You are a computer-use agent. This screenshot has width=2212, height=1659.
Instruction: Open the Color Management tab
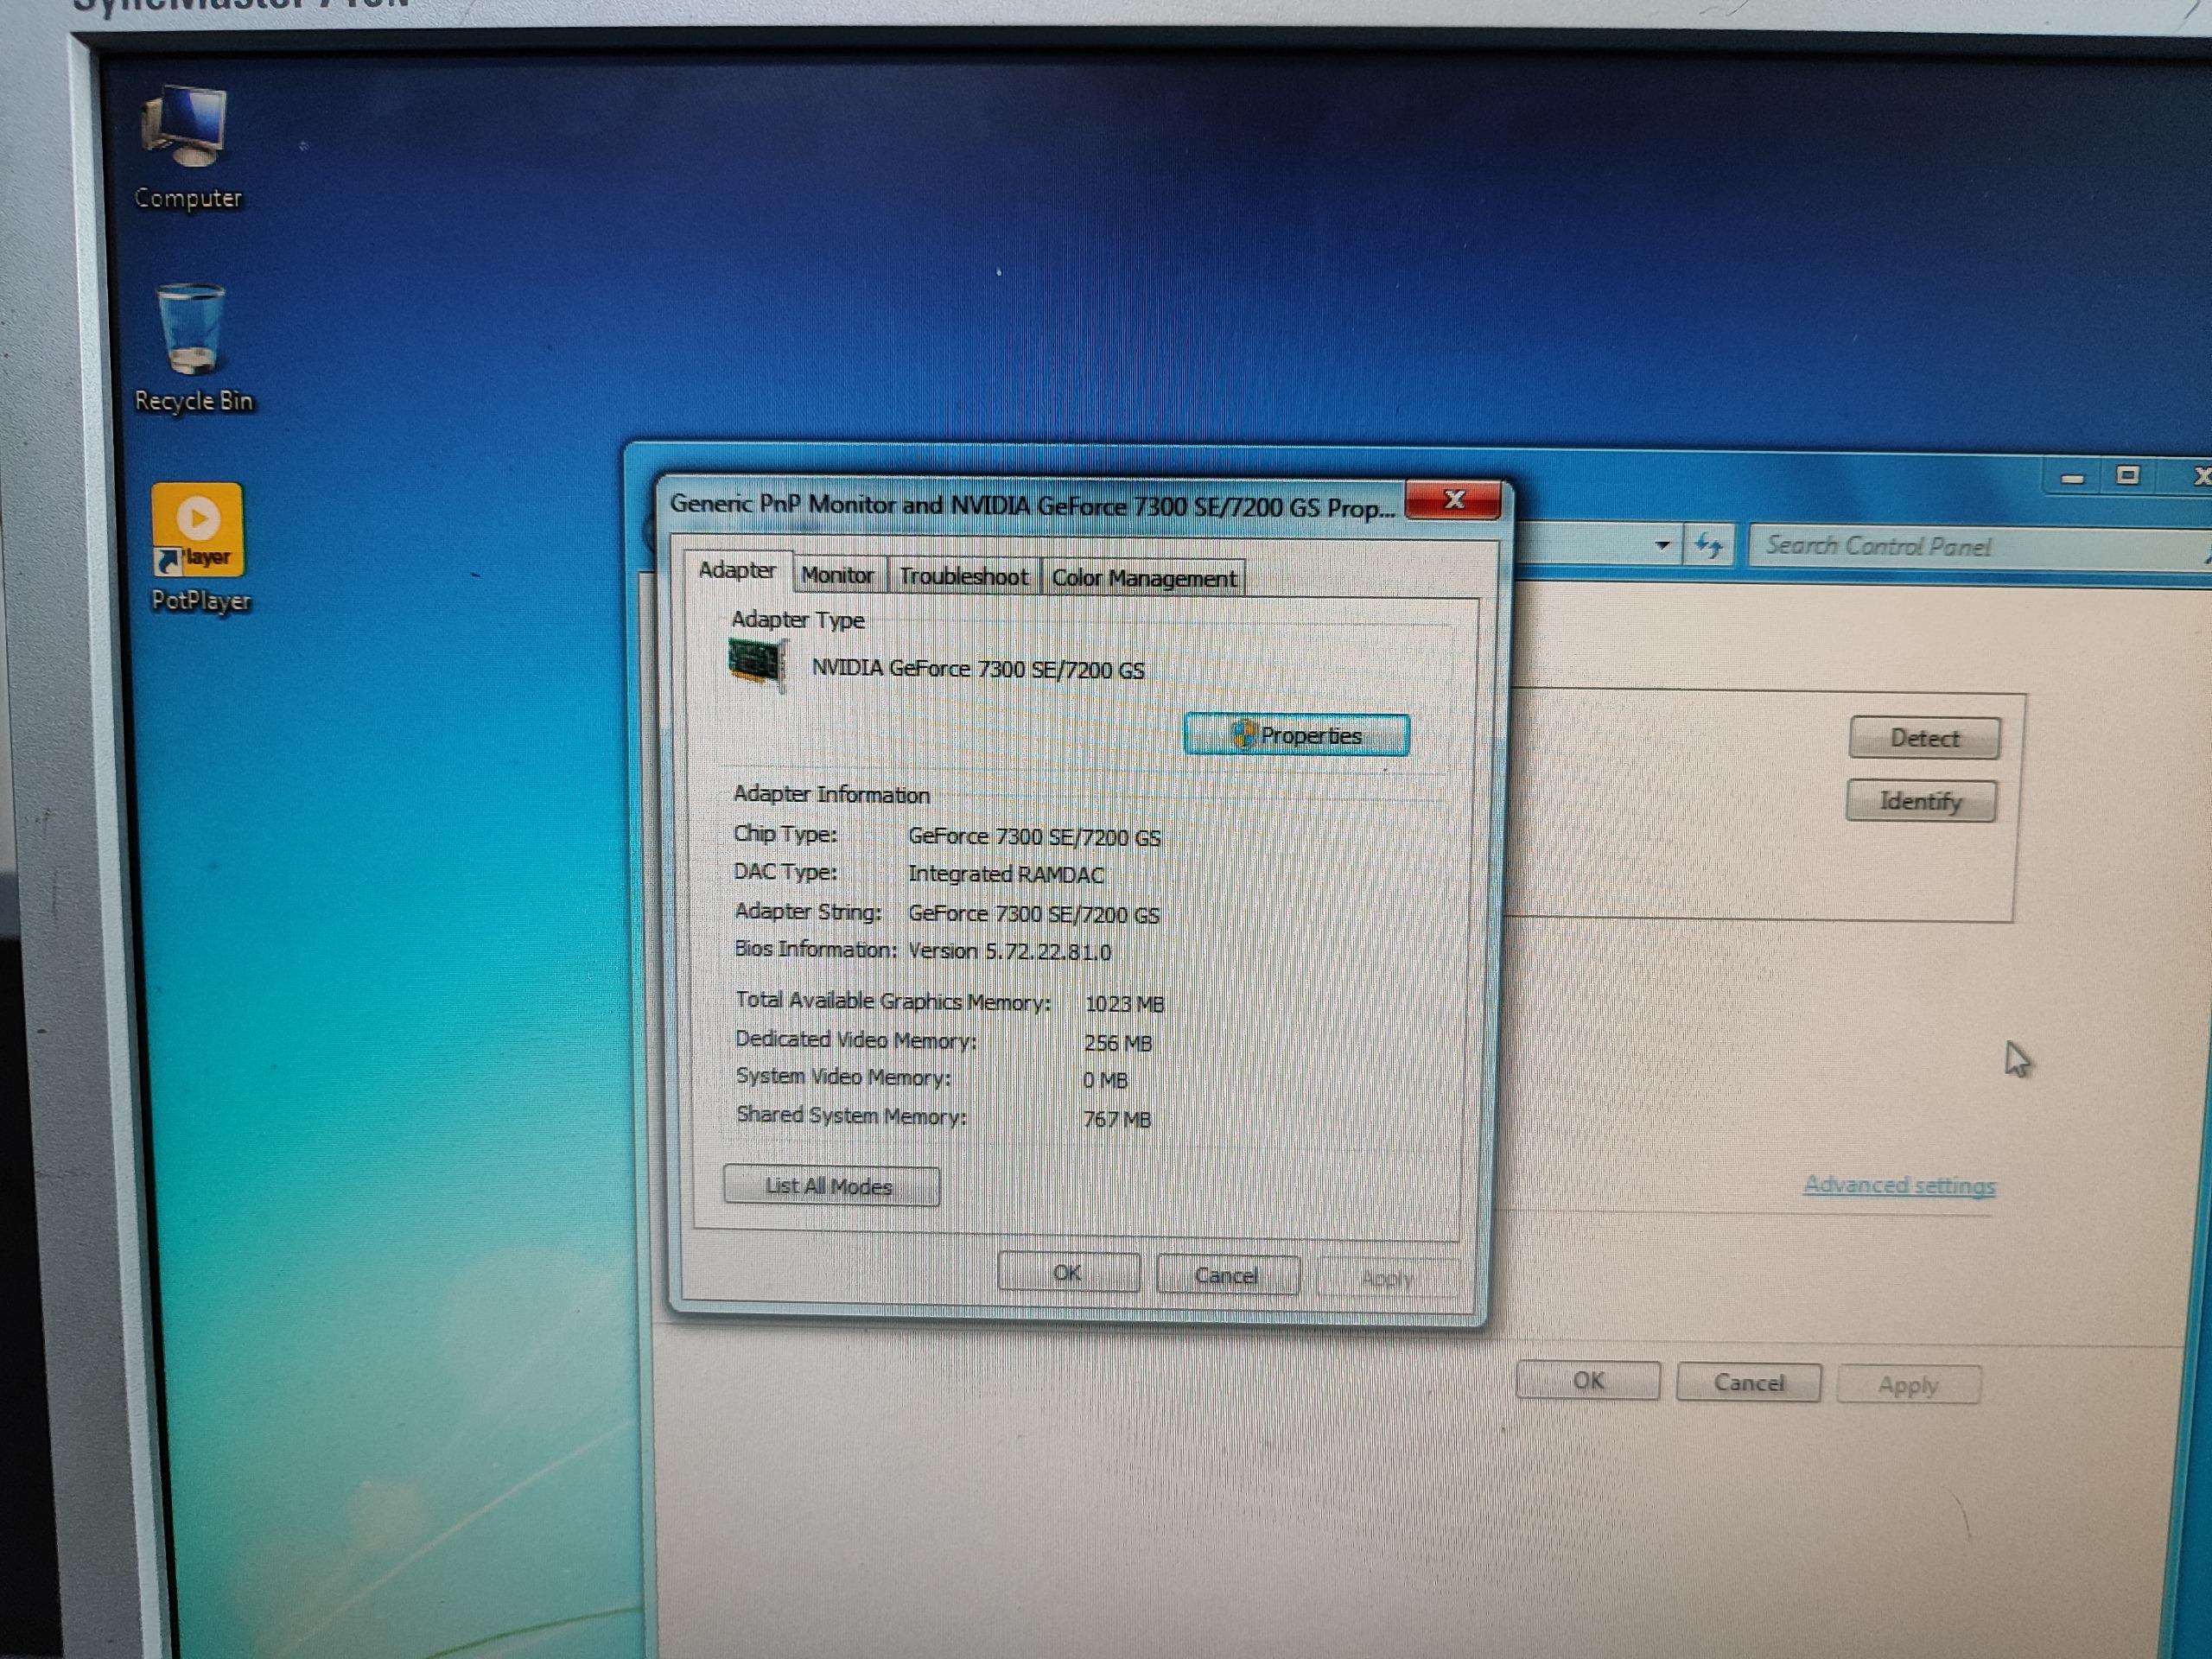[x=1144, y=578]
